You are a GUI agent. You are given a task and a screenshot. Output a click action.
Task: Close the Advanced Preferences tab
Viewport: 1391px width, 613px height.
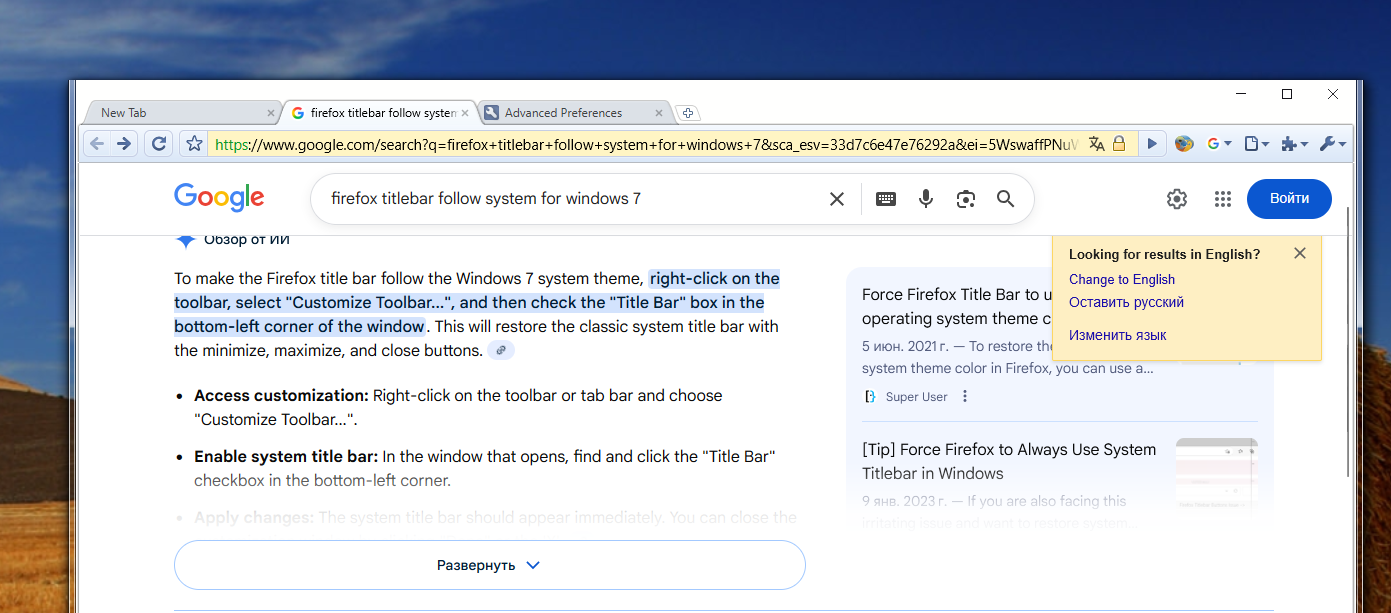point(659,113)
